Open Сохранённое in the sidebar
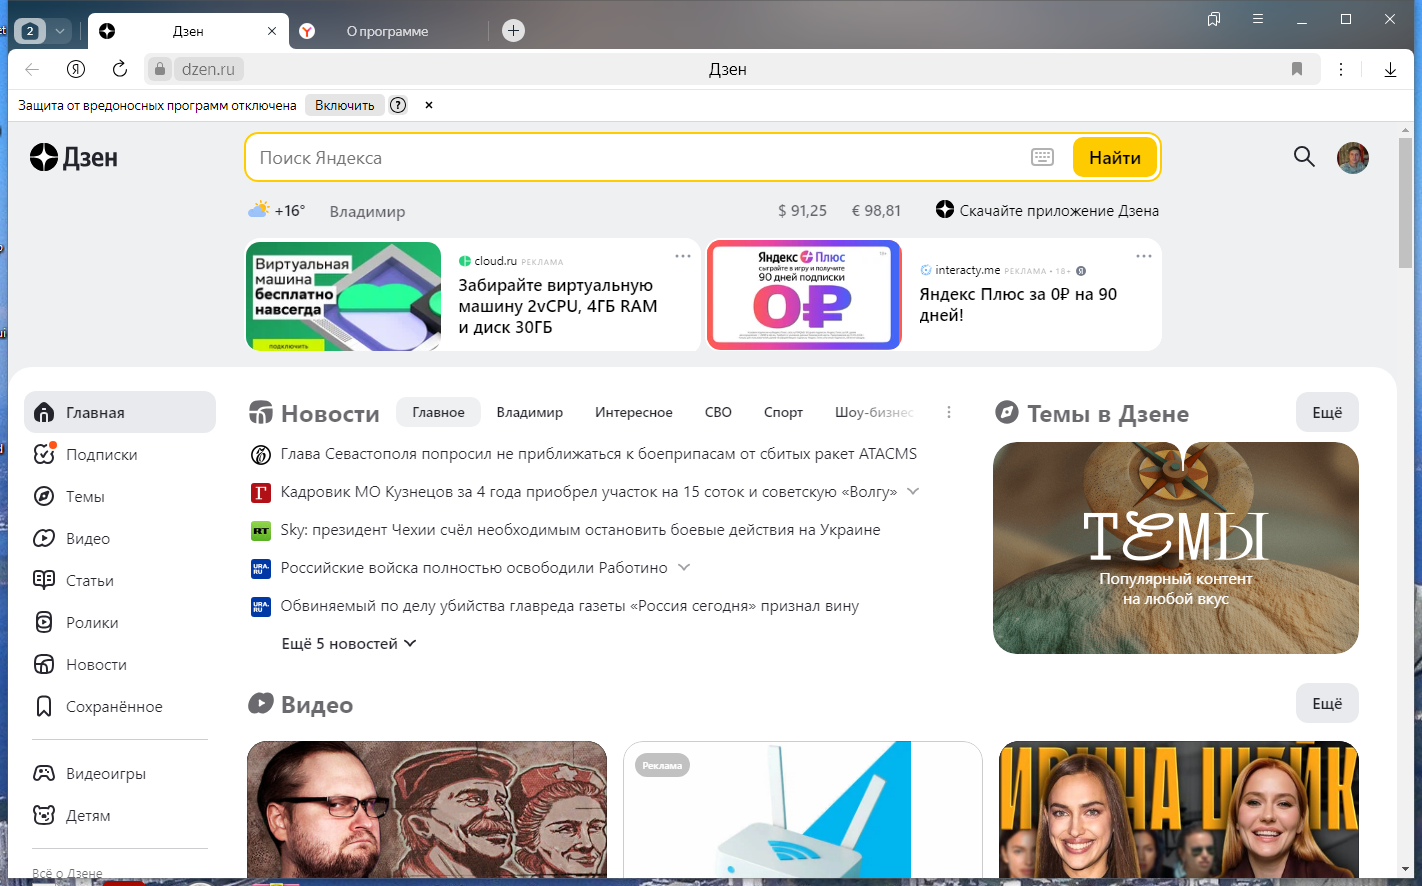The height and width of the screenshot is (886, 1422). point(120,706)
